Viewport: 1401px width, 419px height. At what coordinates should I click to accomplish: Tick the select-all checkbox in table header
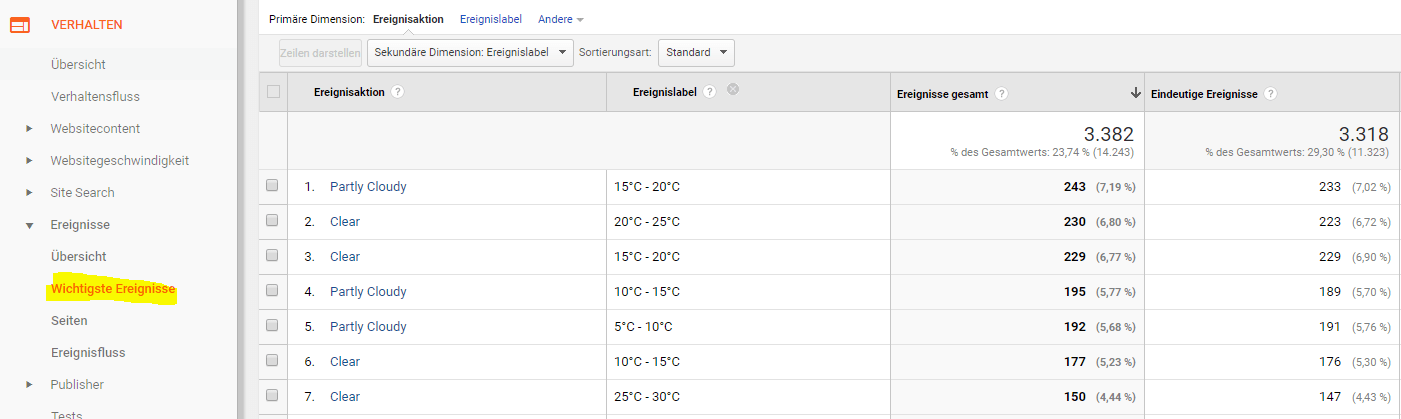[x=273, y=92]
